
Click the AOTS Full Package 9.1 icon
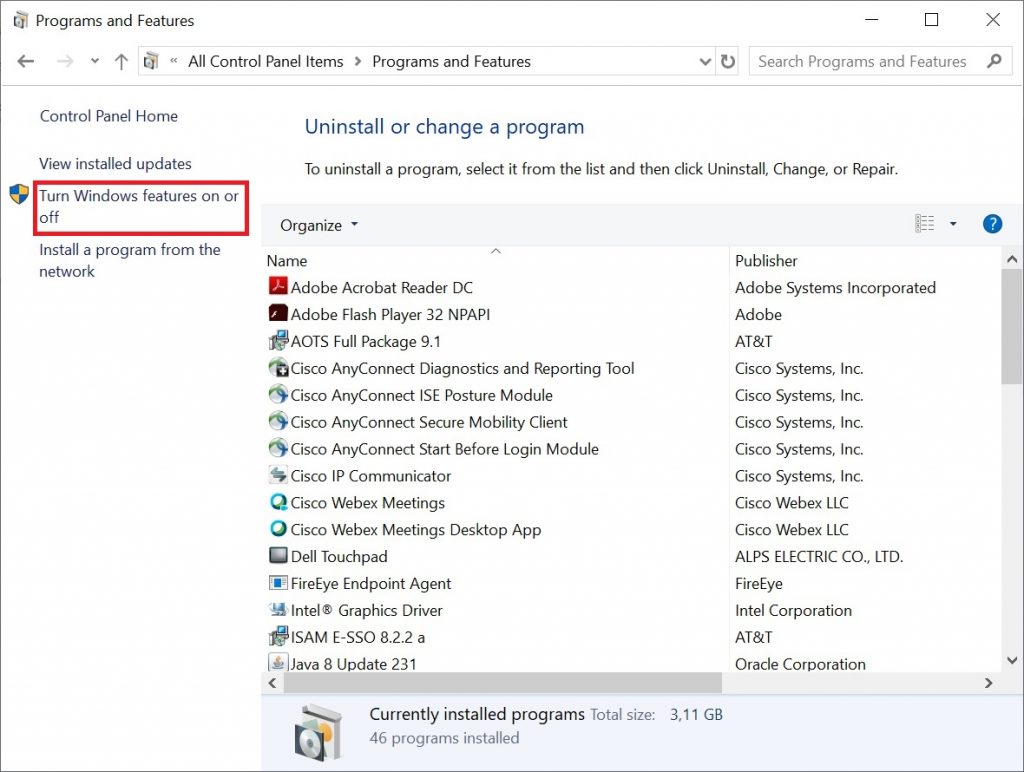tap(278, 340)
